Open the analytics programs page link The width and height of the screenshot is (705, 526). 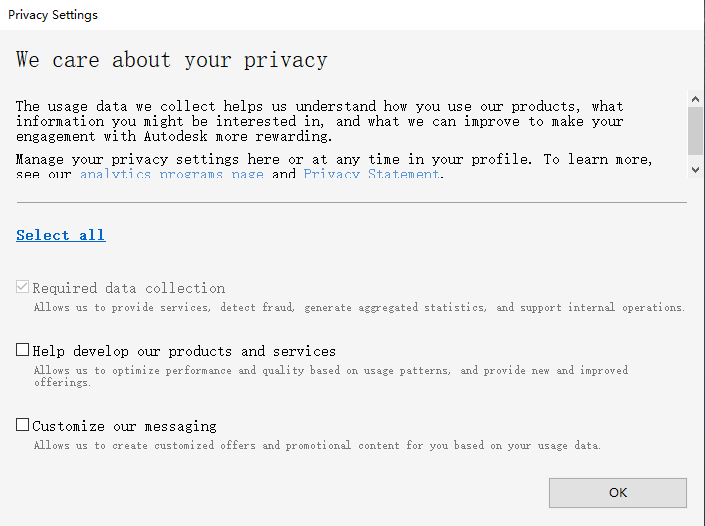click(x=171, y=174)
